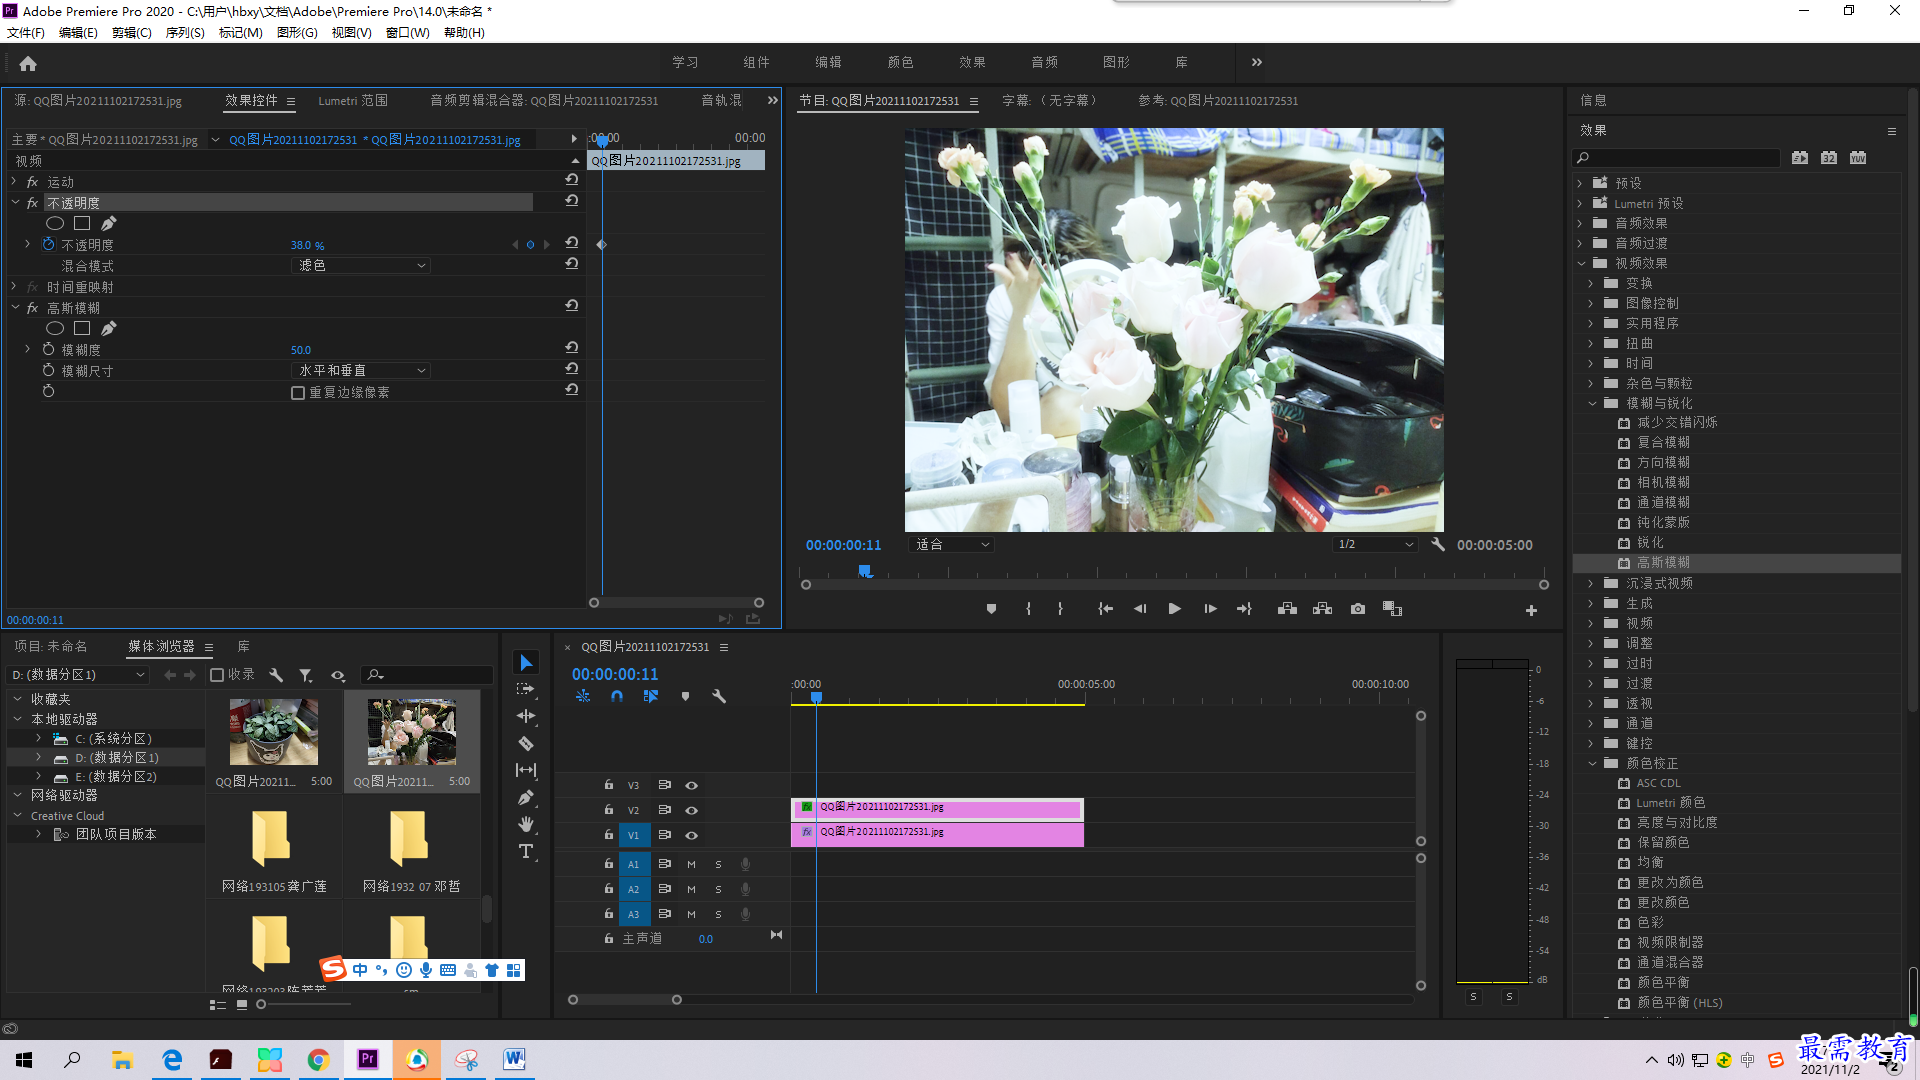Create ellipse mask for Opacity effect
Image resolution: width=1920 pixels, height=1080 pixels.
coord(55,223)
